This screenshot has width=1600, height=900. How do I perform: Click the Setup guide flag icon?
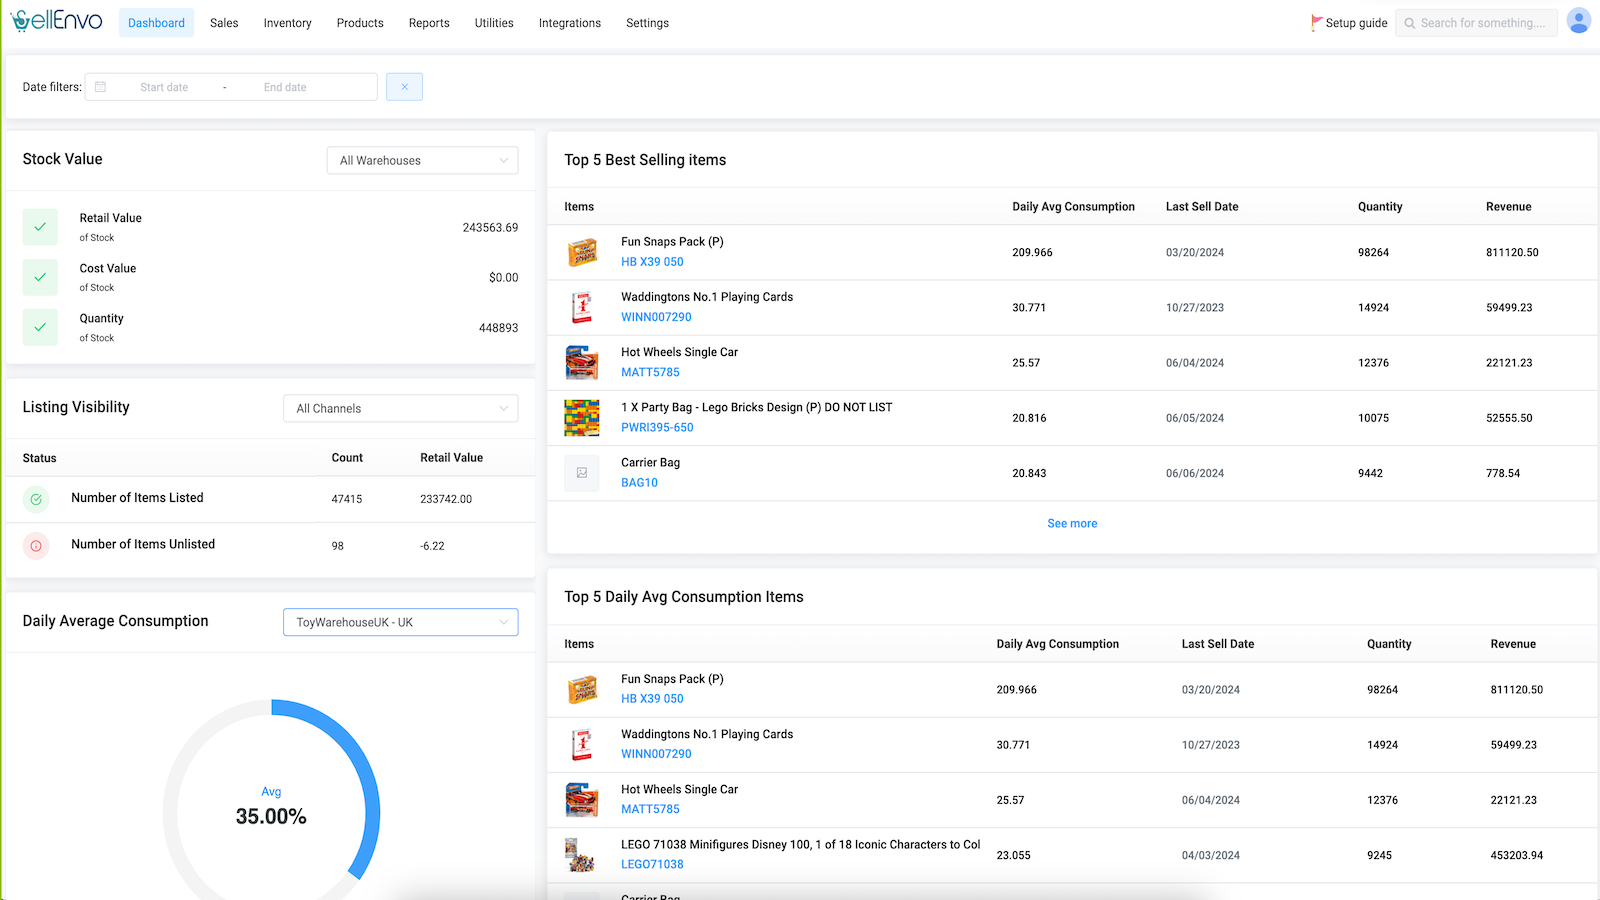click(1316, 23)
